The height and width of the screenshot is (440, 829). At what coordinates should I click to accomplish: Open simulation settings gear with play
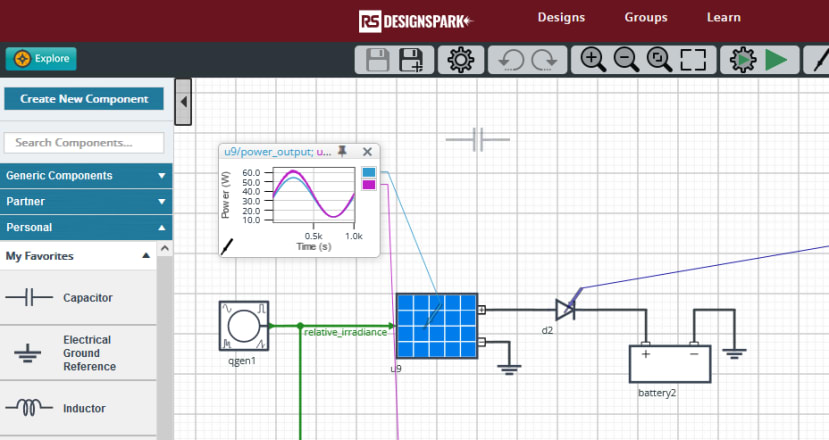pyautogui.click(x=743, y=60)
